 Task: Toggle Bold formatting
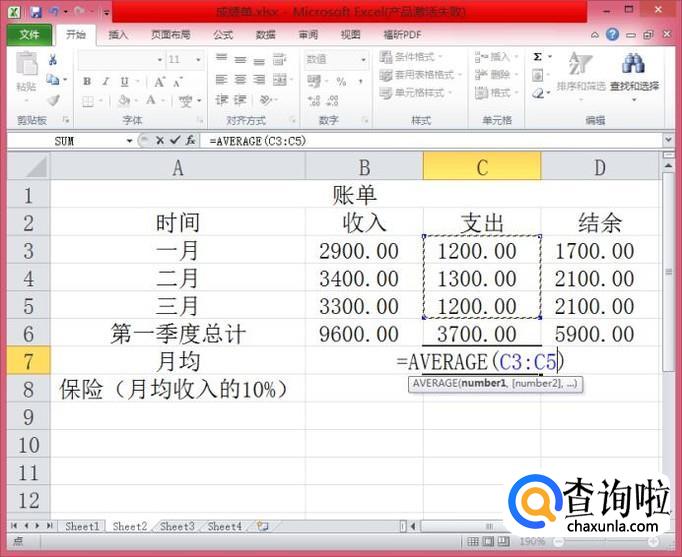87,81
